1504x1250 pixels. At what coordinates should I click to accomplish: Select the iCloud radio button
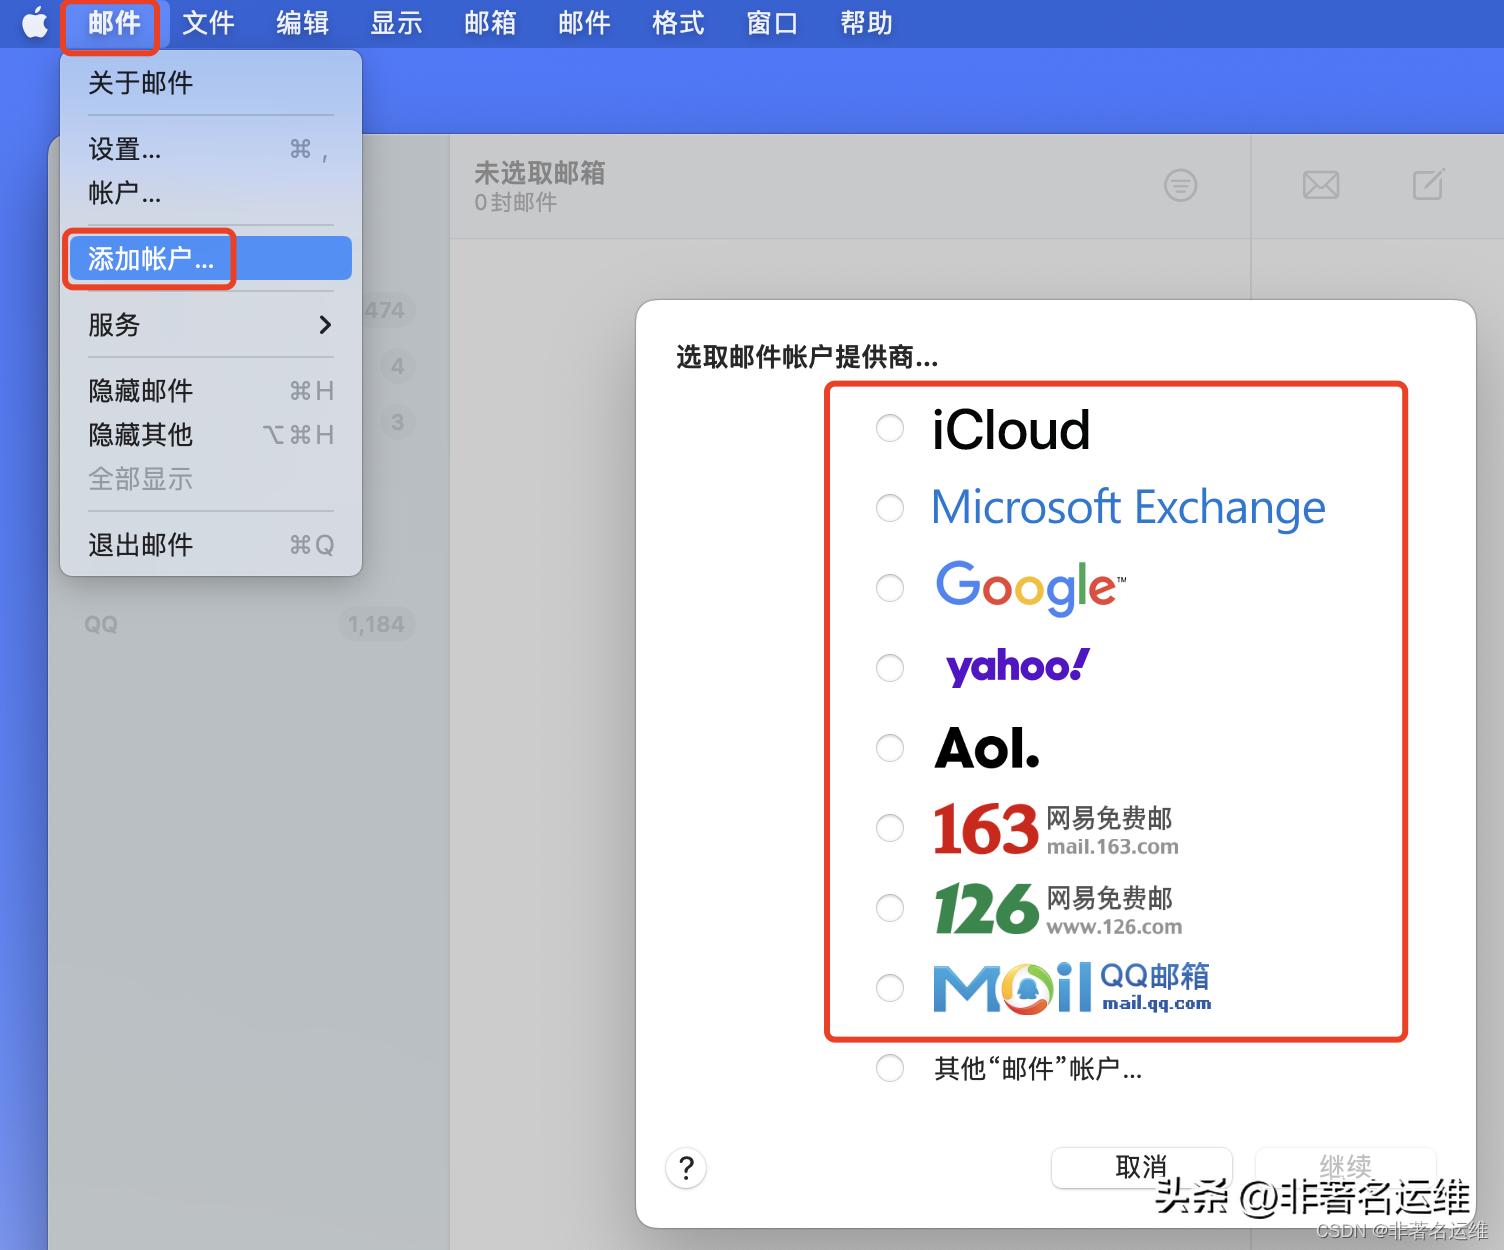point(889,427)
